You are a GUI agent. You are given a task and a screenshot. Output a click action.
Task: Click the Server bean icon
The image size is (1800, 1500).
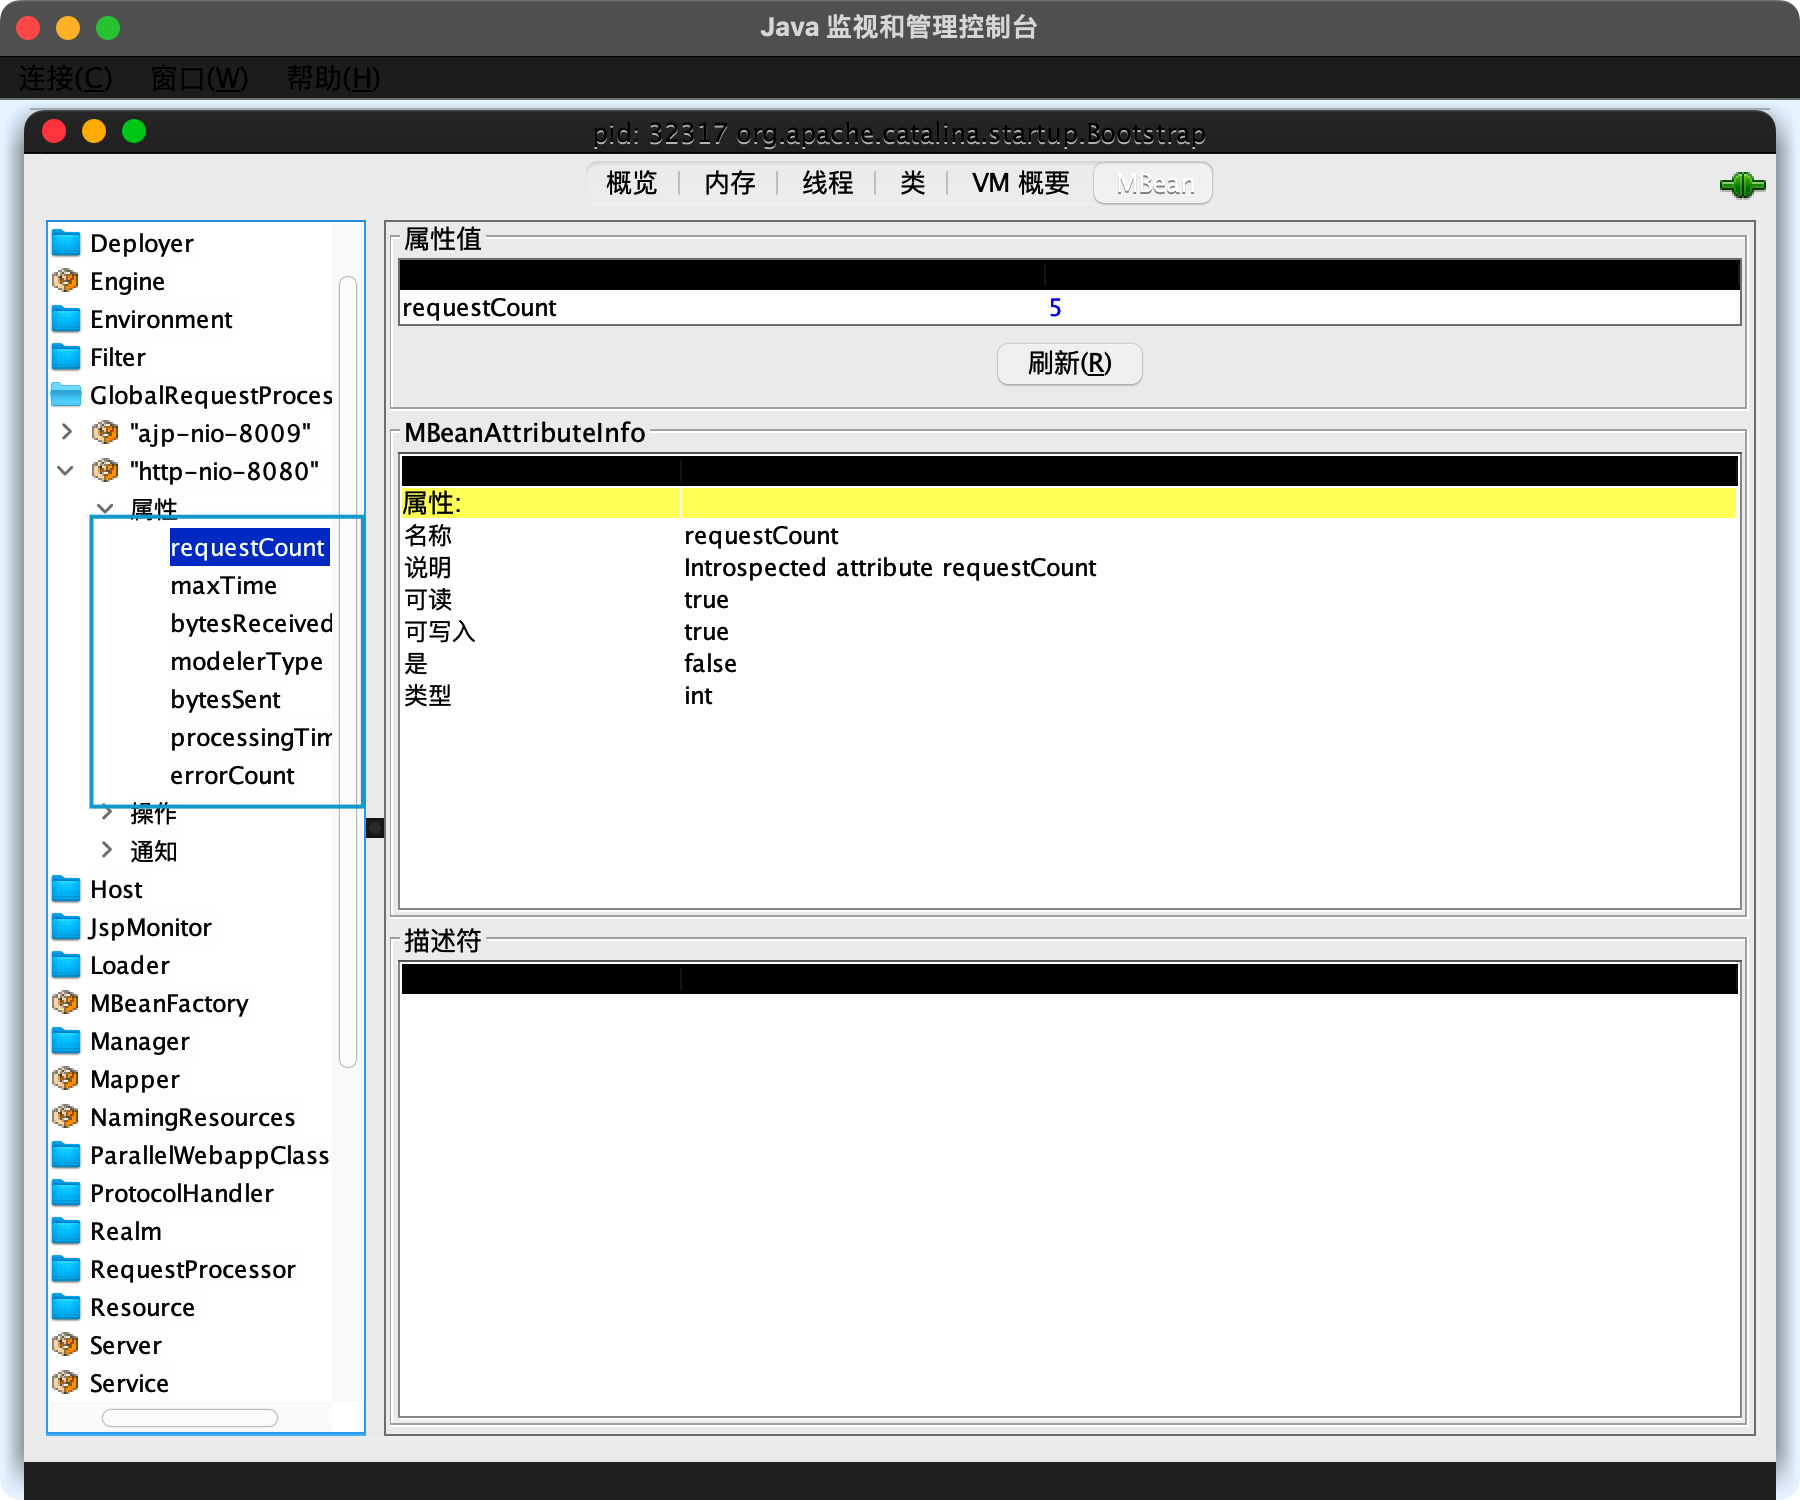coord(66,1345)
